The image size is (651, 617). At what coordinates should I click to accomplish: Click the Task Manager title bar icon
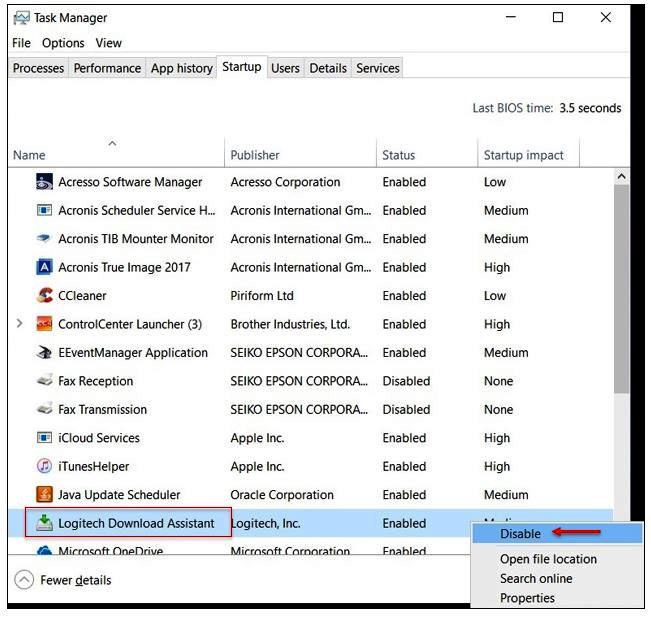(x=21, y=18)
